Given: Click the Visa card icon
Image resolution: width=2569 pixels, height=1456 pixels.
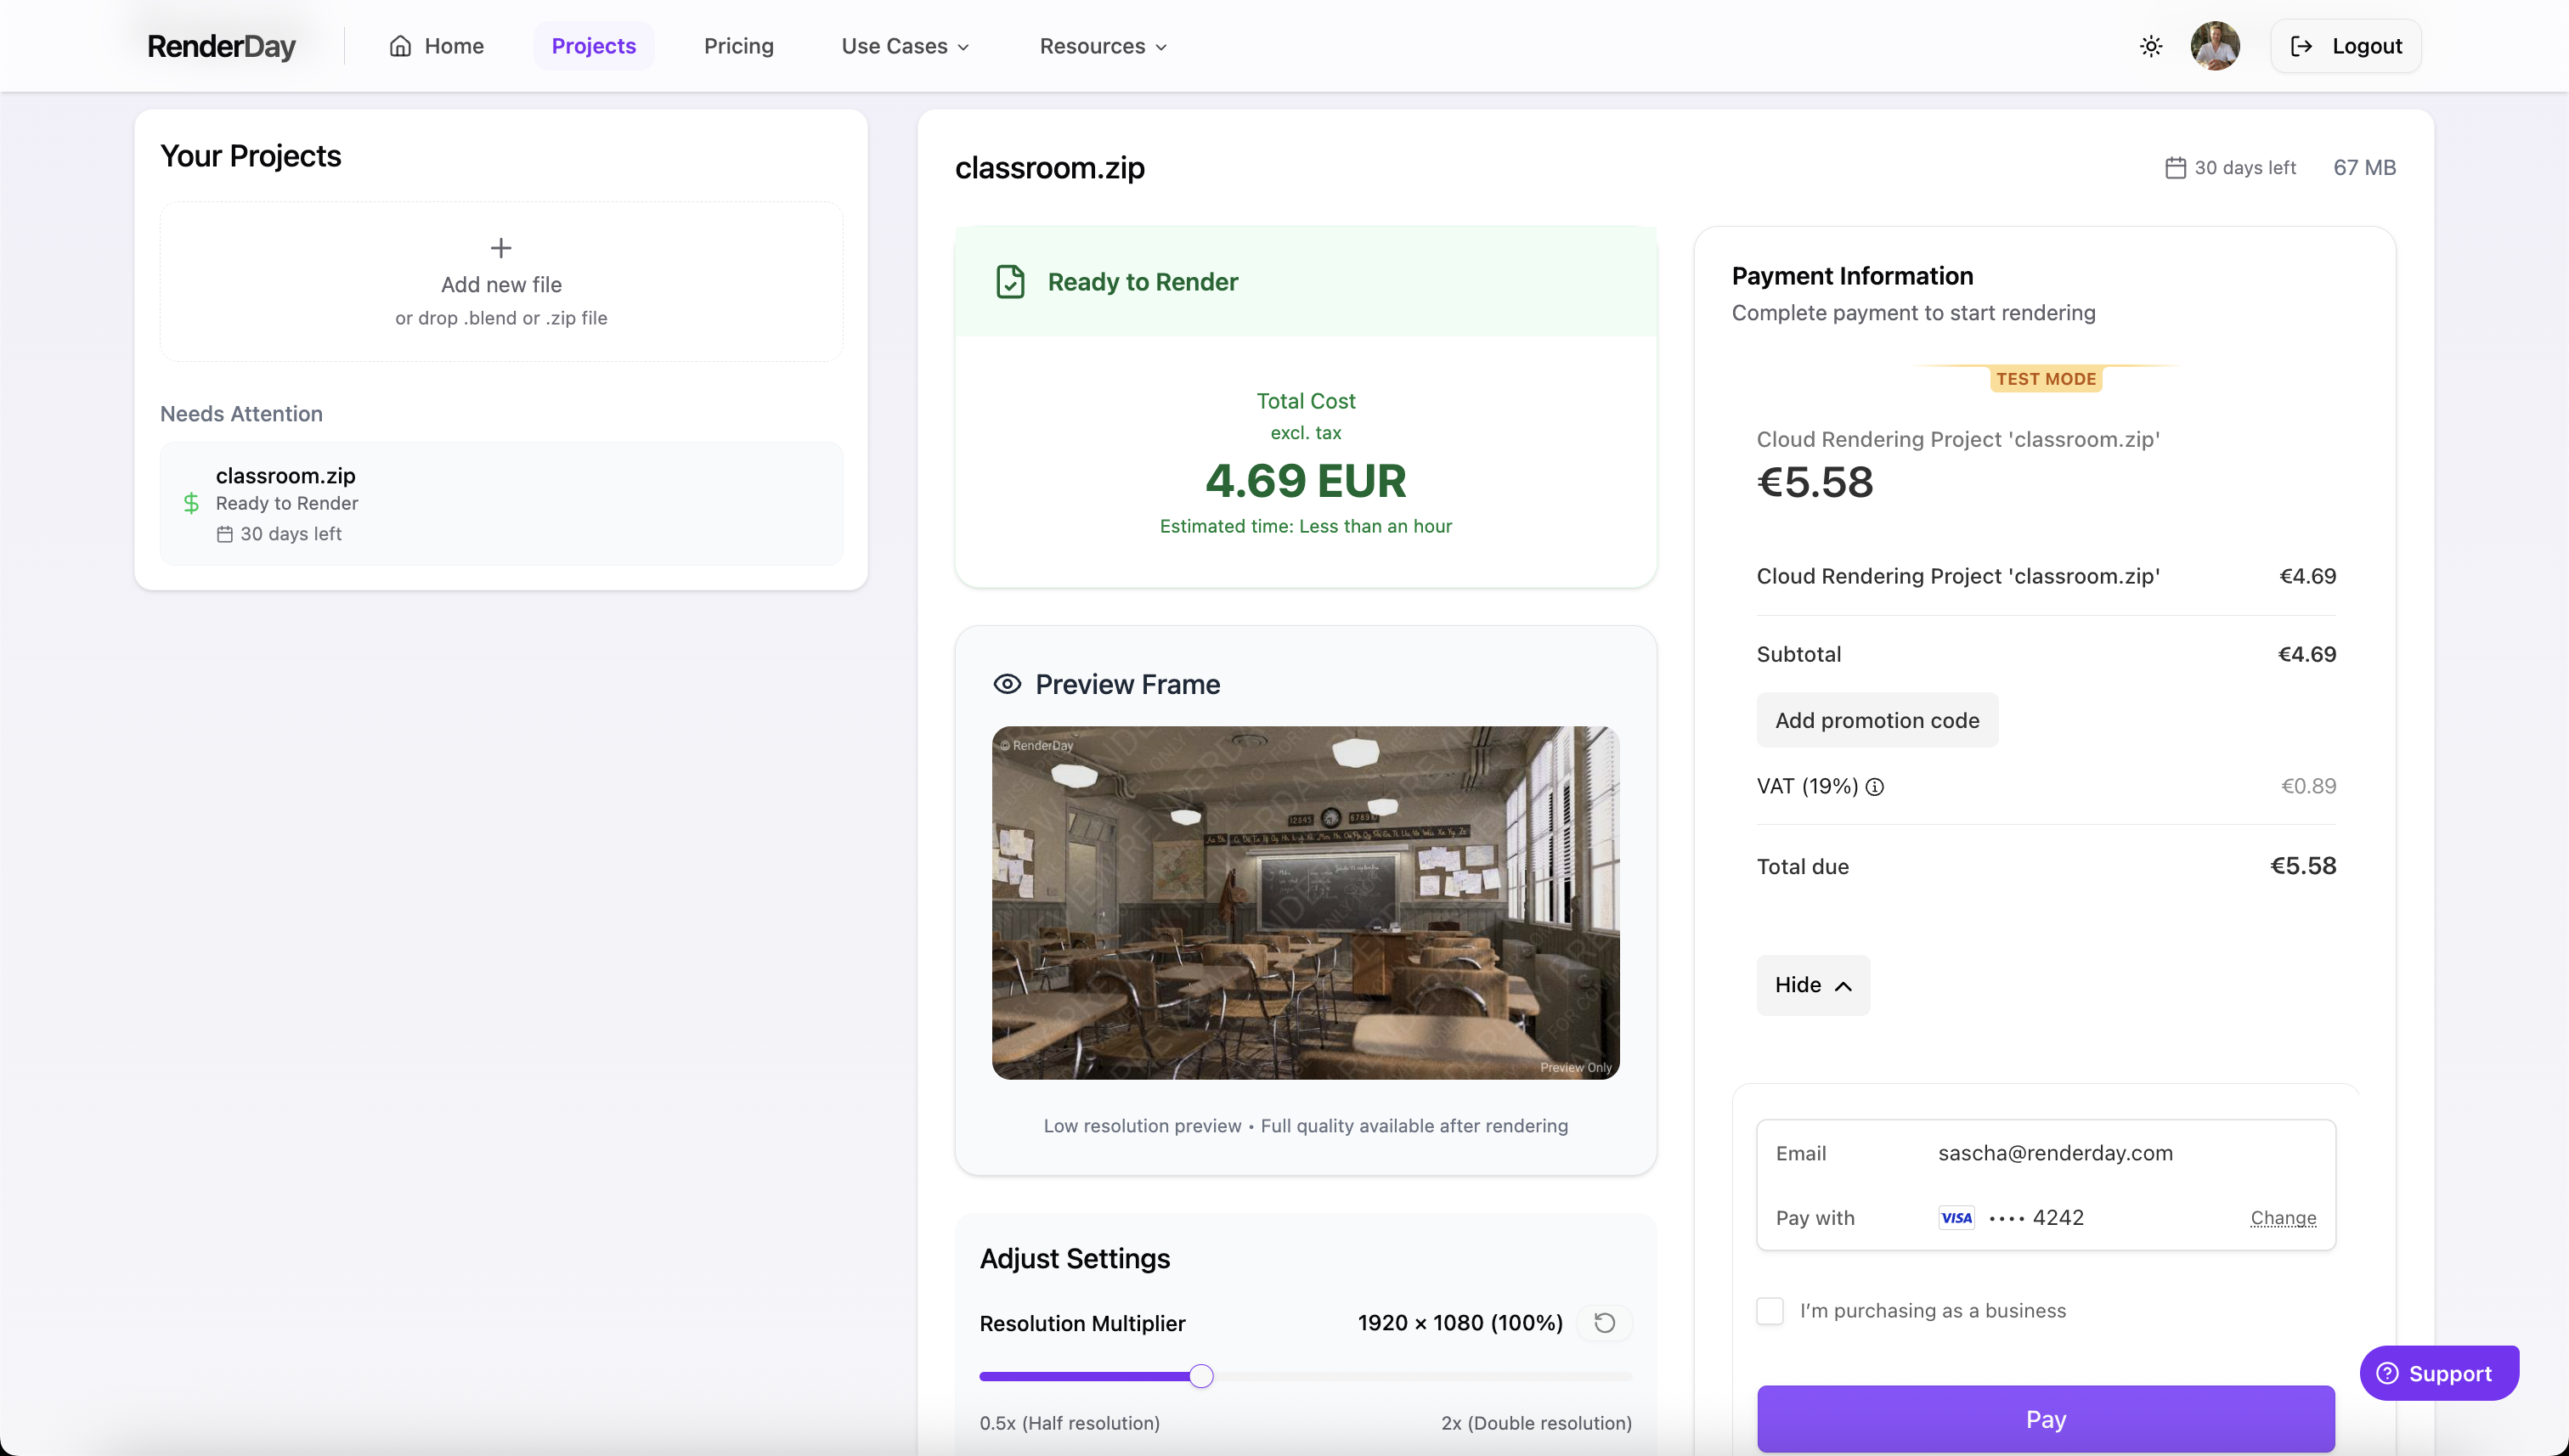Looking at the screenshot, I should point(1956,1217).
